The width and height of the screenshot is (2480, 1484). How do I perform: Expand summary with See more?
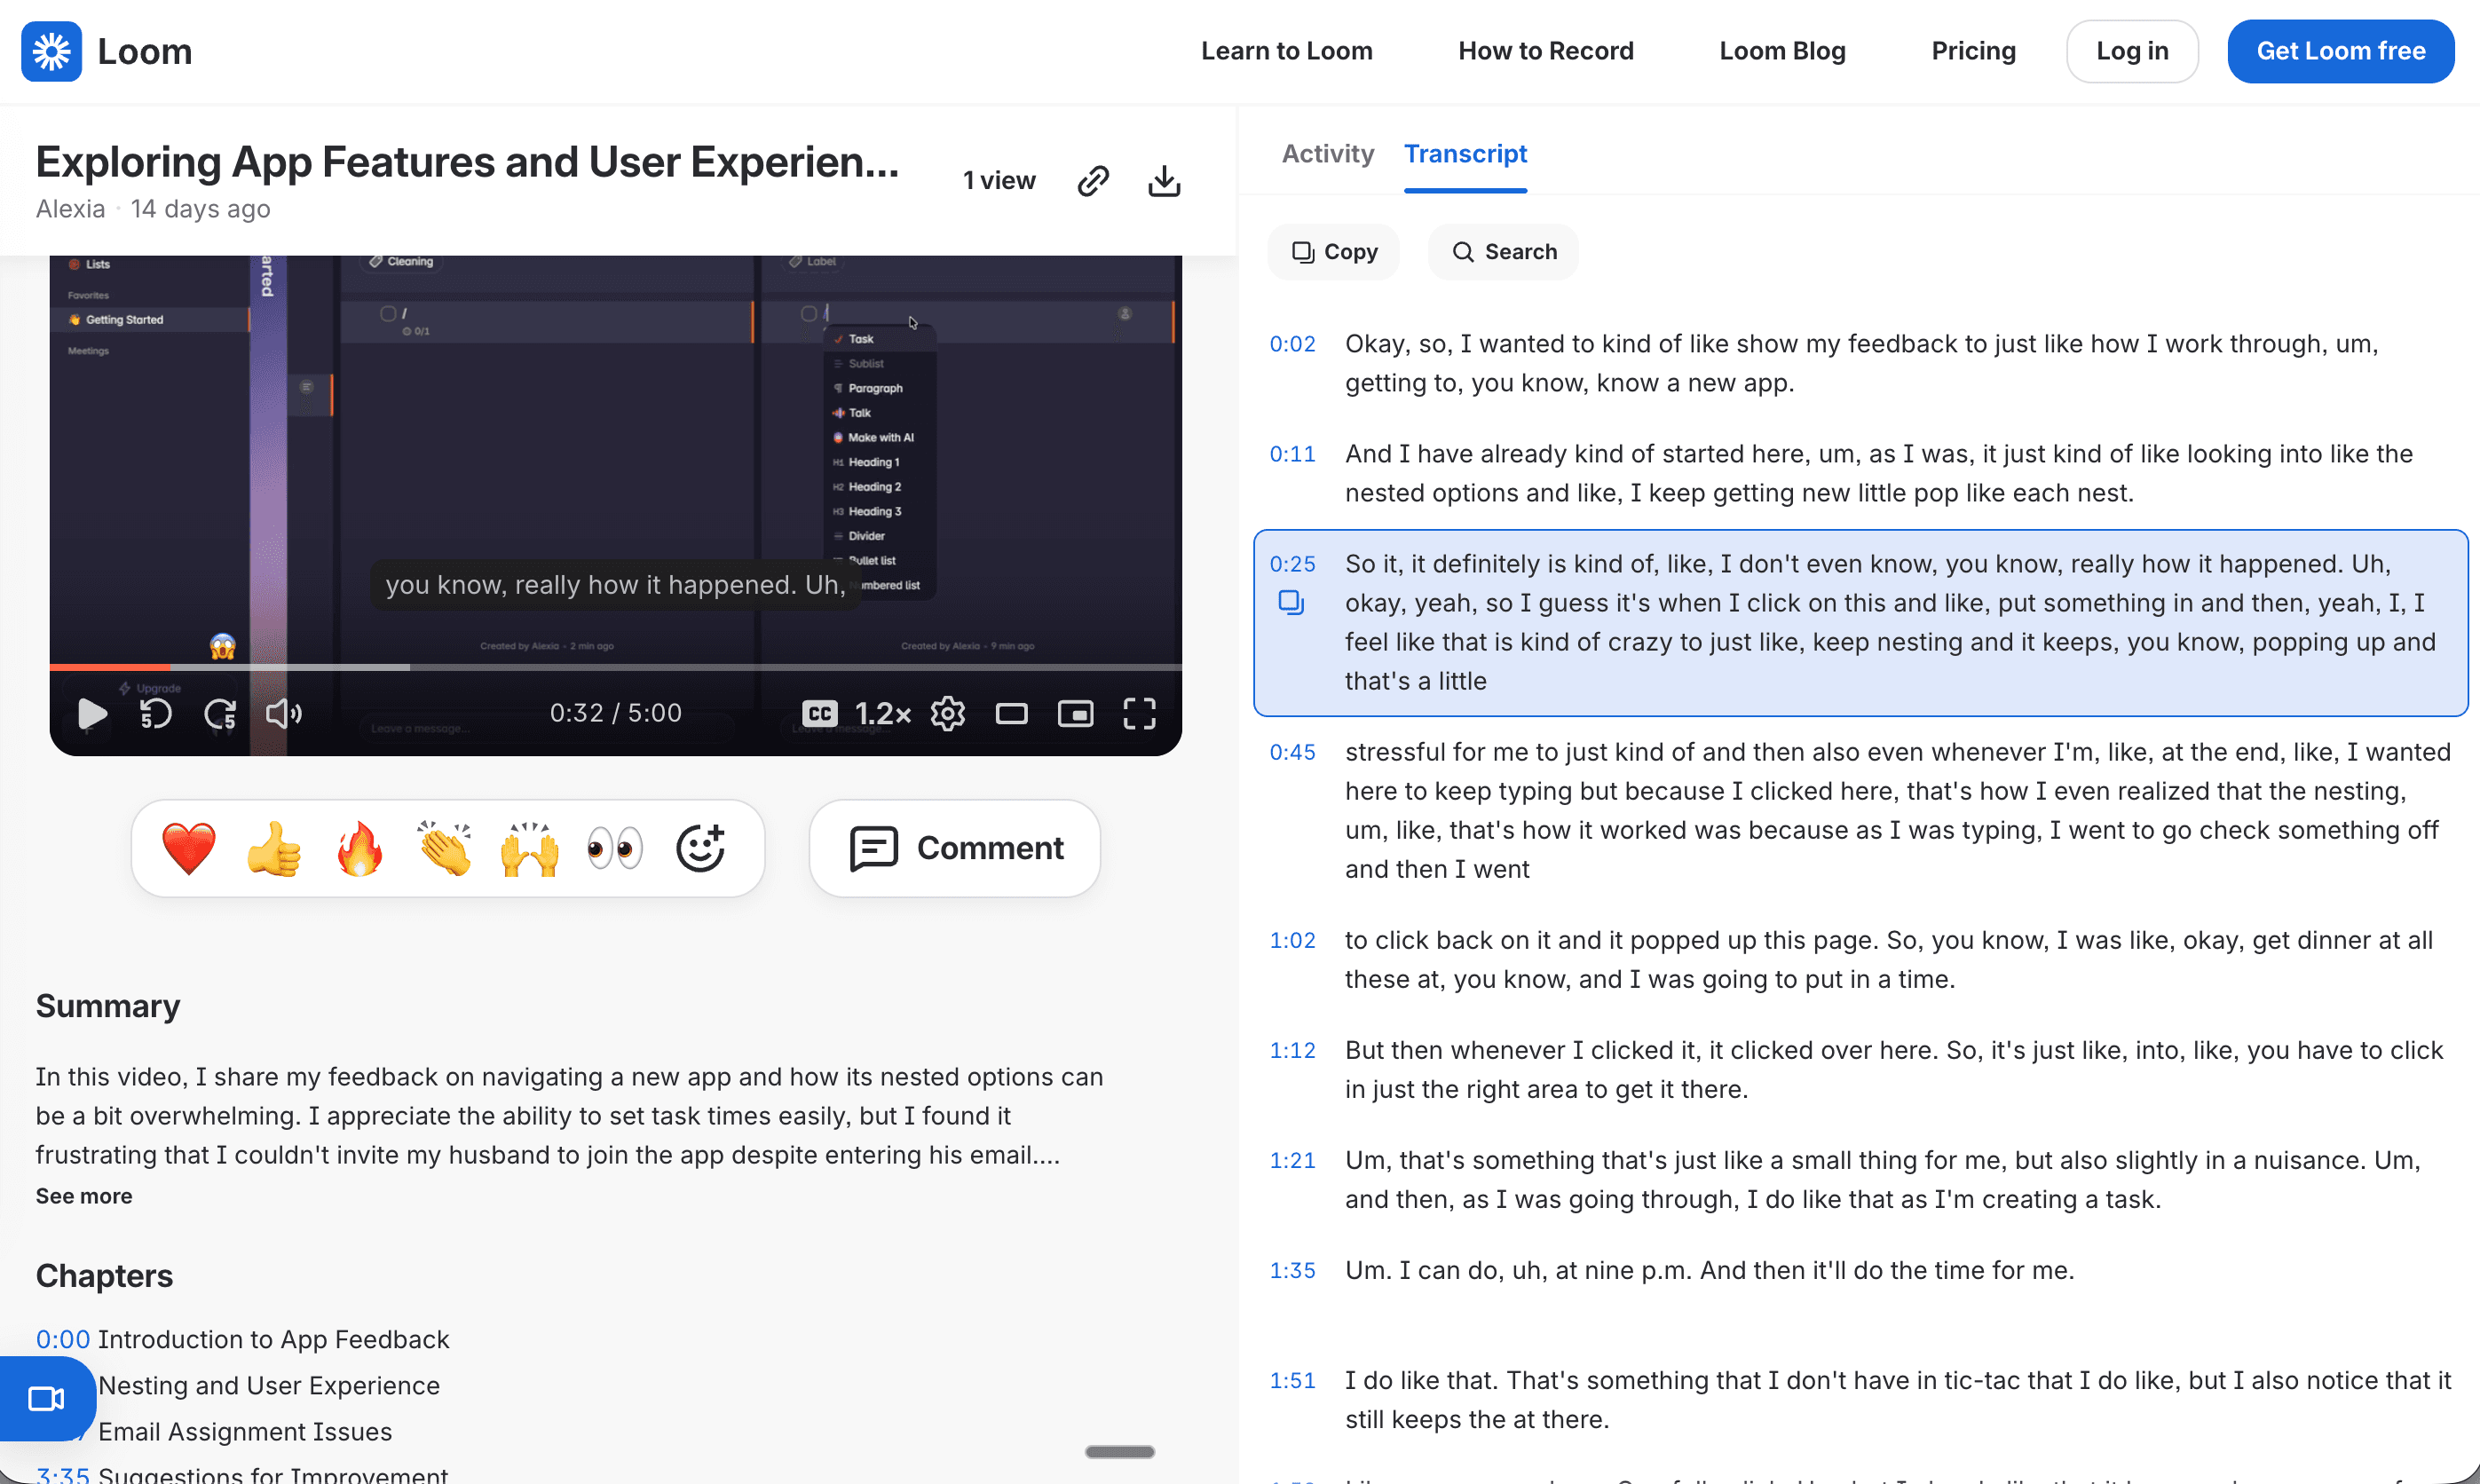click(x=84, y=1196)
